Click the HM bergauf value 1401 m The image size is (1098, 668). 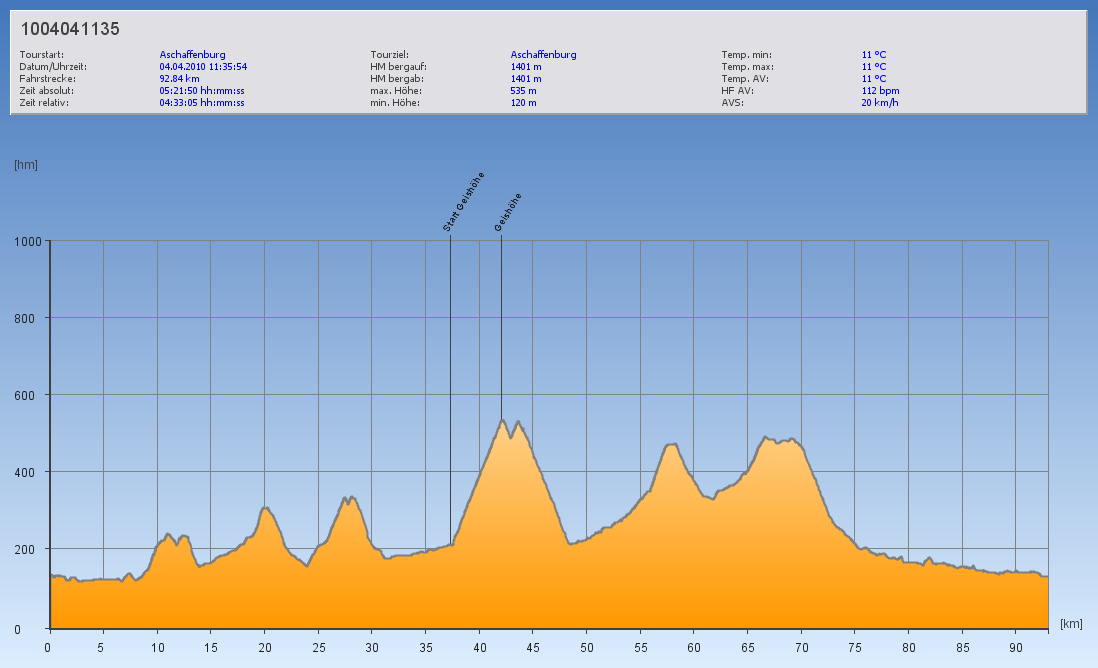click(526, 67)
